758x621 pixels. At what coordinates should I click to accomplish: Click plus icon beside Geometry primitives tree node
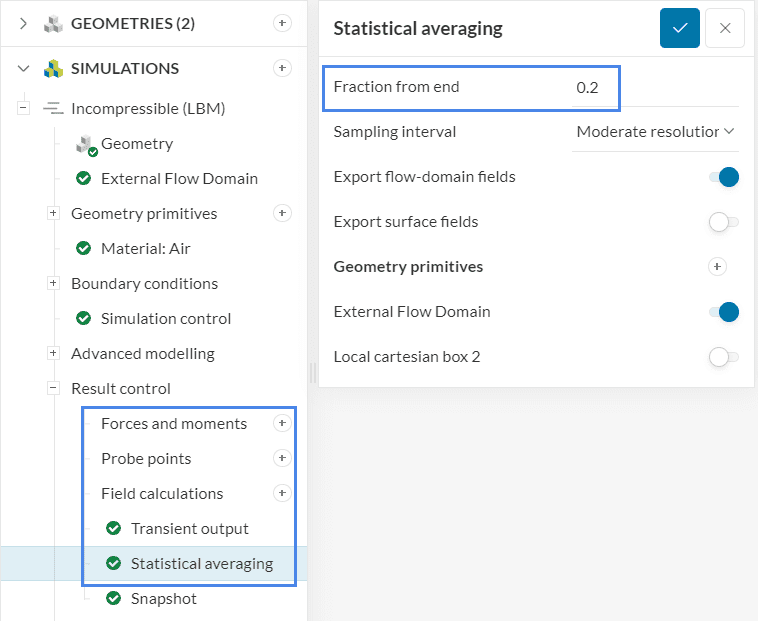[x=282, y=213]
